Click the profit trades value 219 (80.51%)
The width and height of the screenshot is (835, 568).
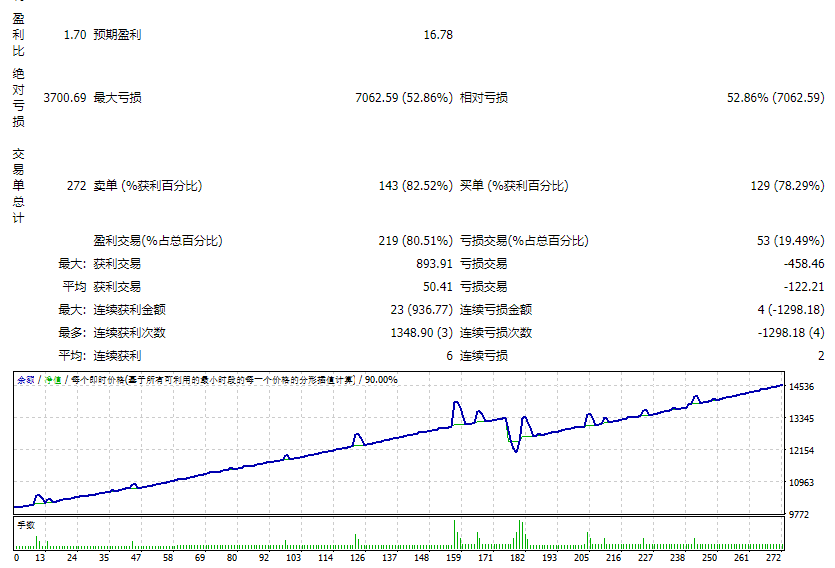click(415, 241)
